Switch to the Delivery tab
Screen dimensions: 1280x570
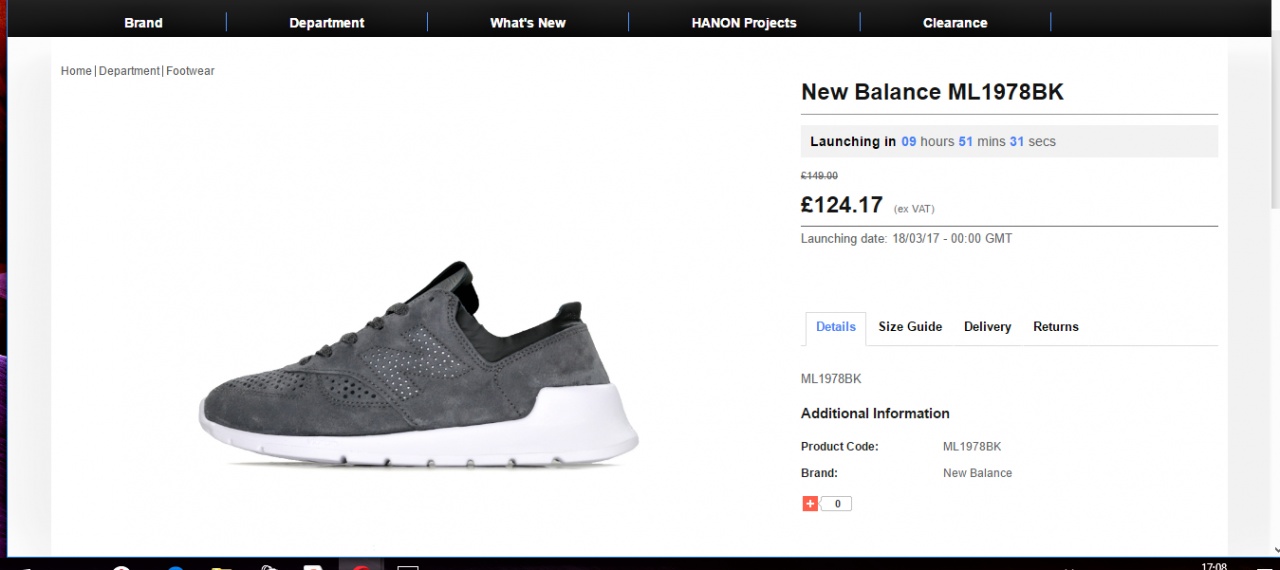[987, 327]
